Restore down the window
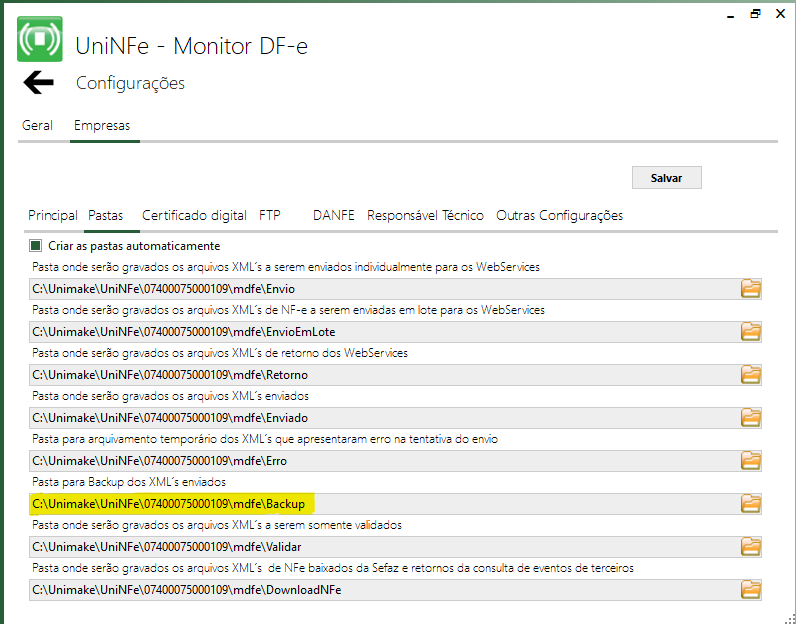Screen dimensions: 796x624 755,14
